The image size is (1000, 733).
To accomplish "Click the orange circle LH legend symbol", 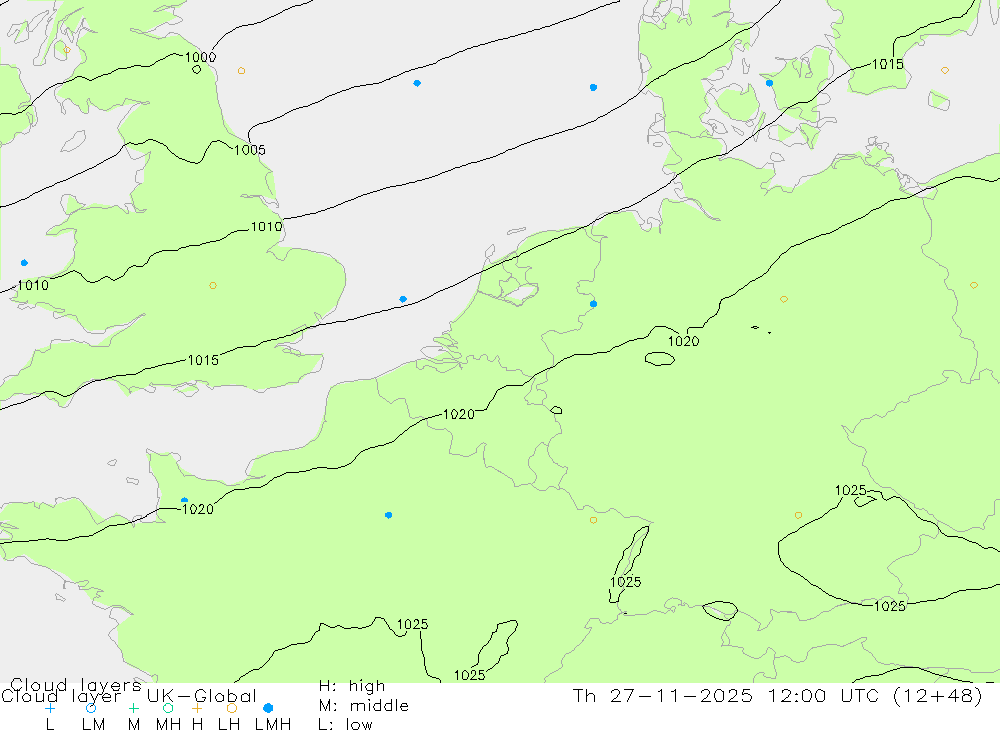I will 232,708.
